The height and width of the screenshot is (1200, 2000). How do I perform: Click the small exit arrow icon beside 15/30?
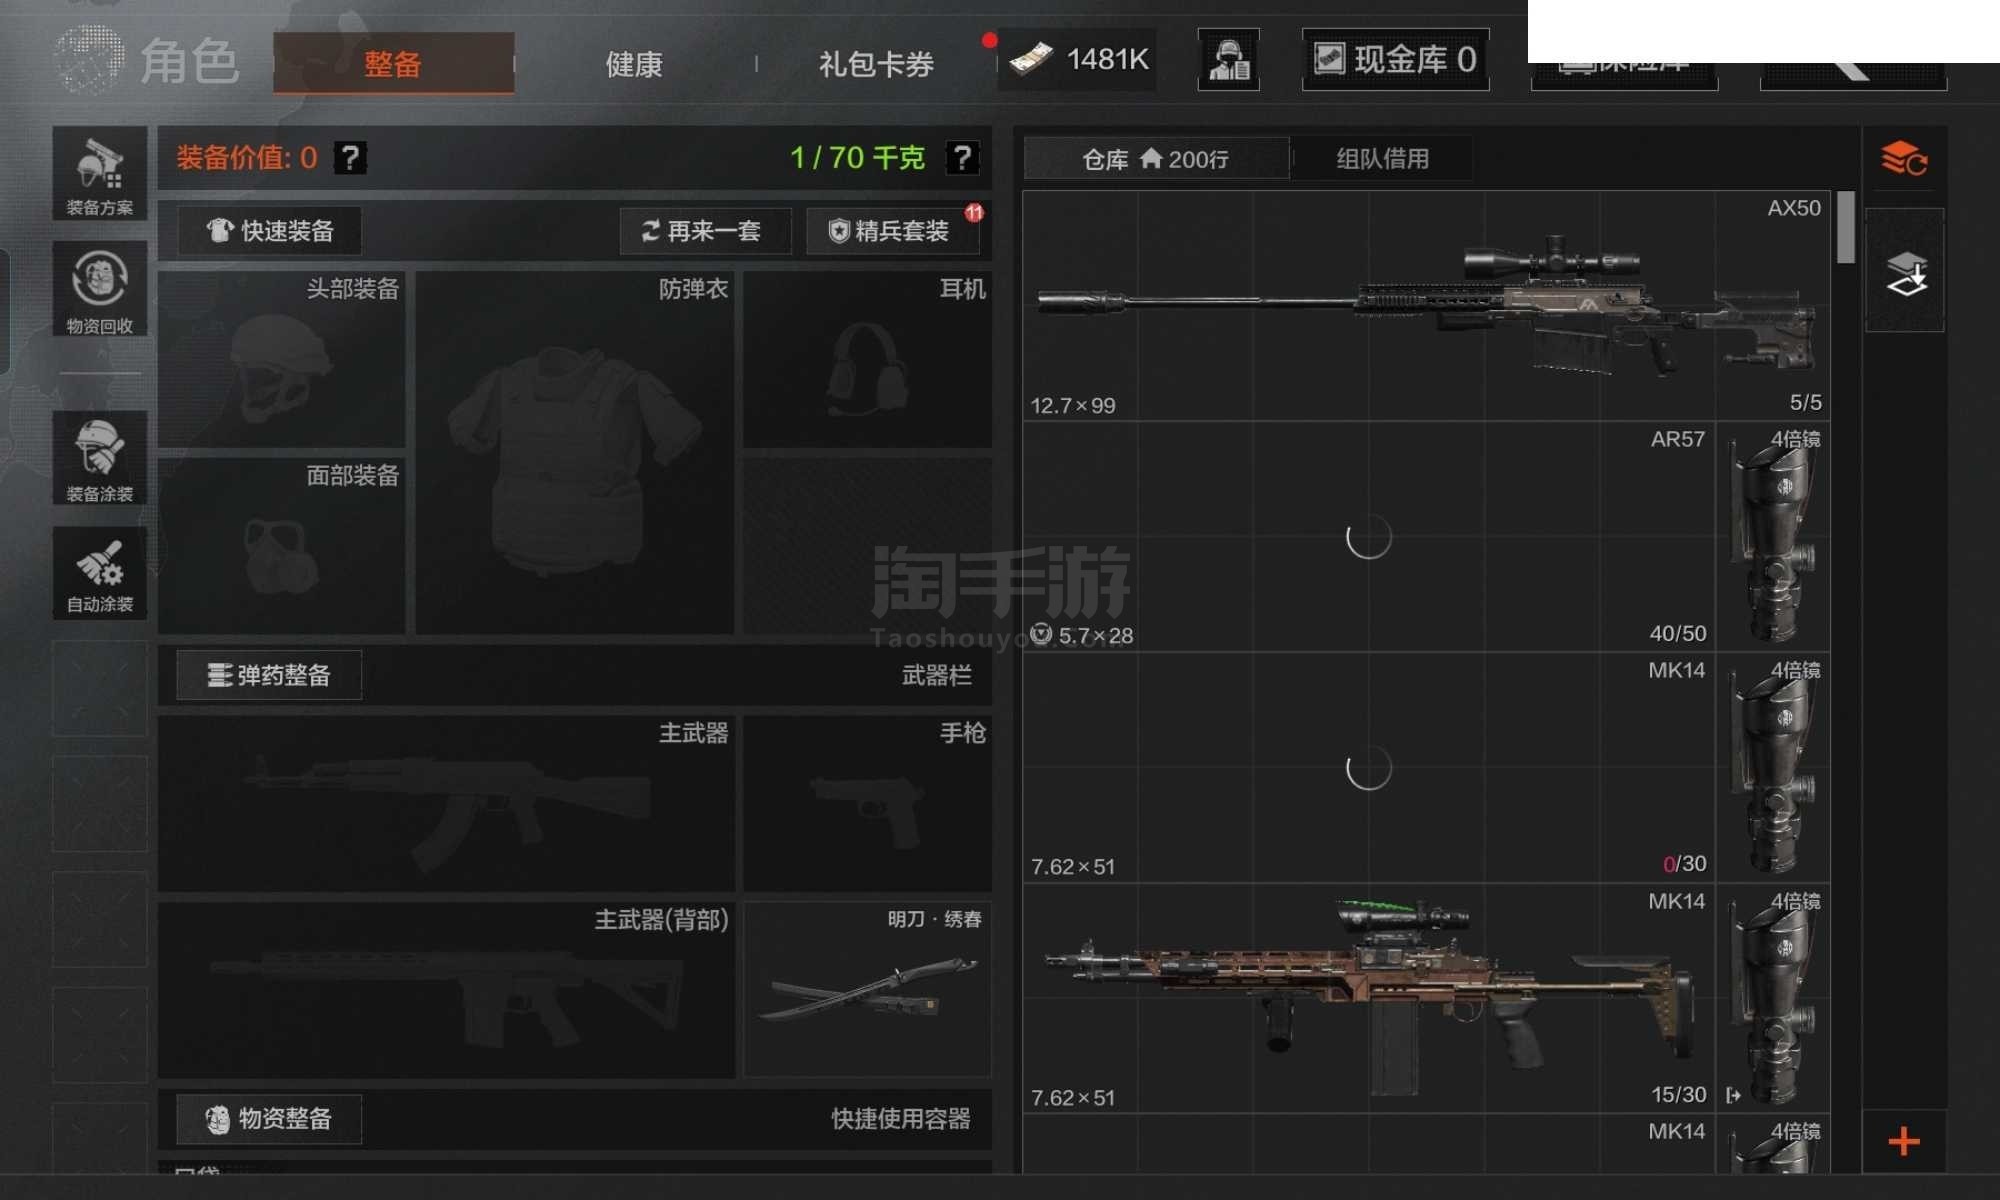click(x=1733, y=1096)
